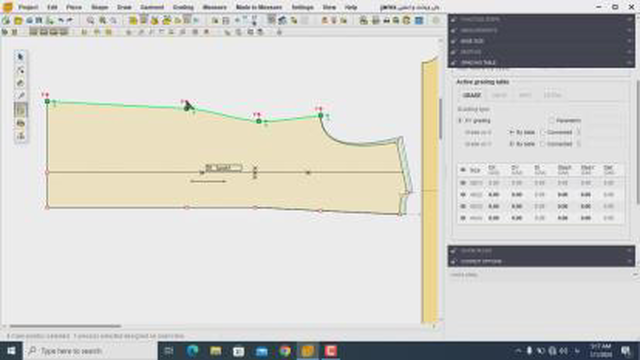Image resolution: width=640 pixels, height=360 pixels.
Task: Click the Redo arrow in toolbar
Action: click(69, 20)
